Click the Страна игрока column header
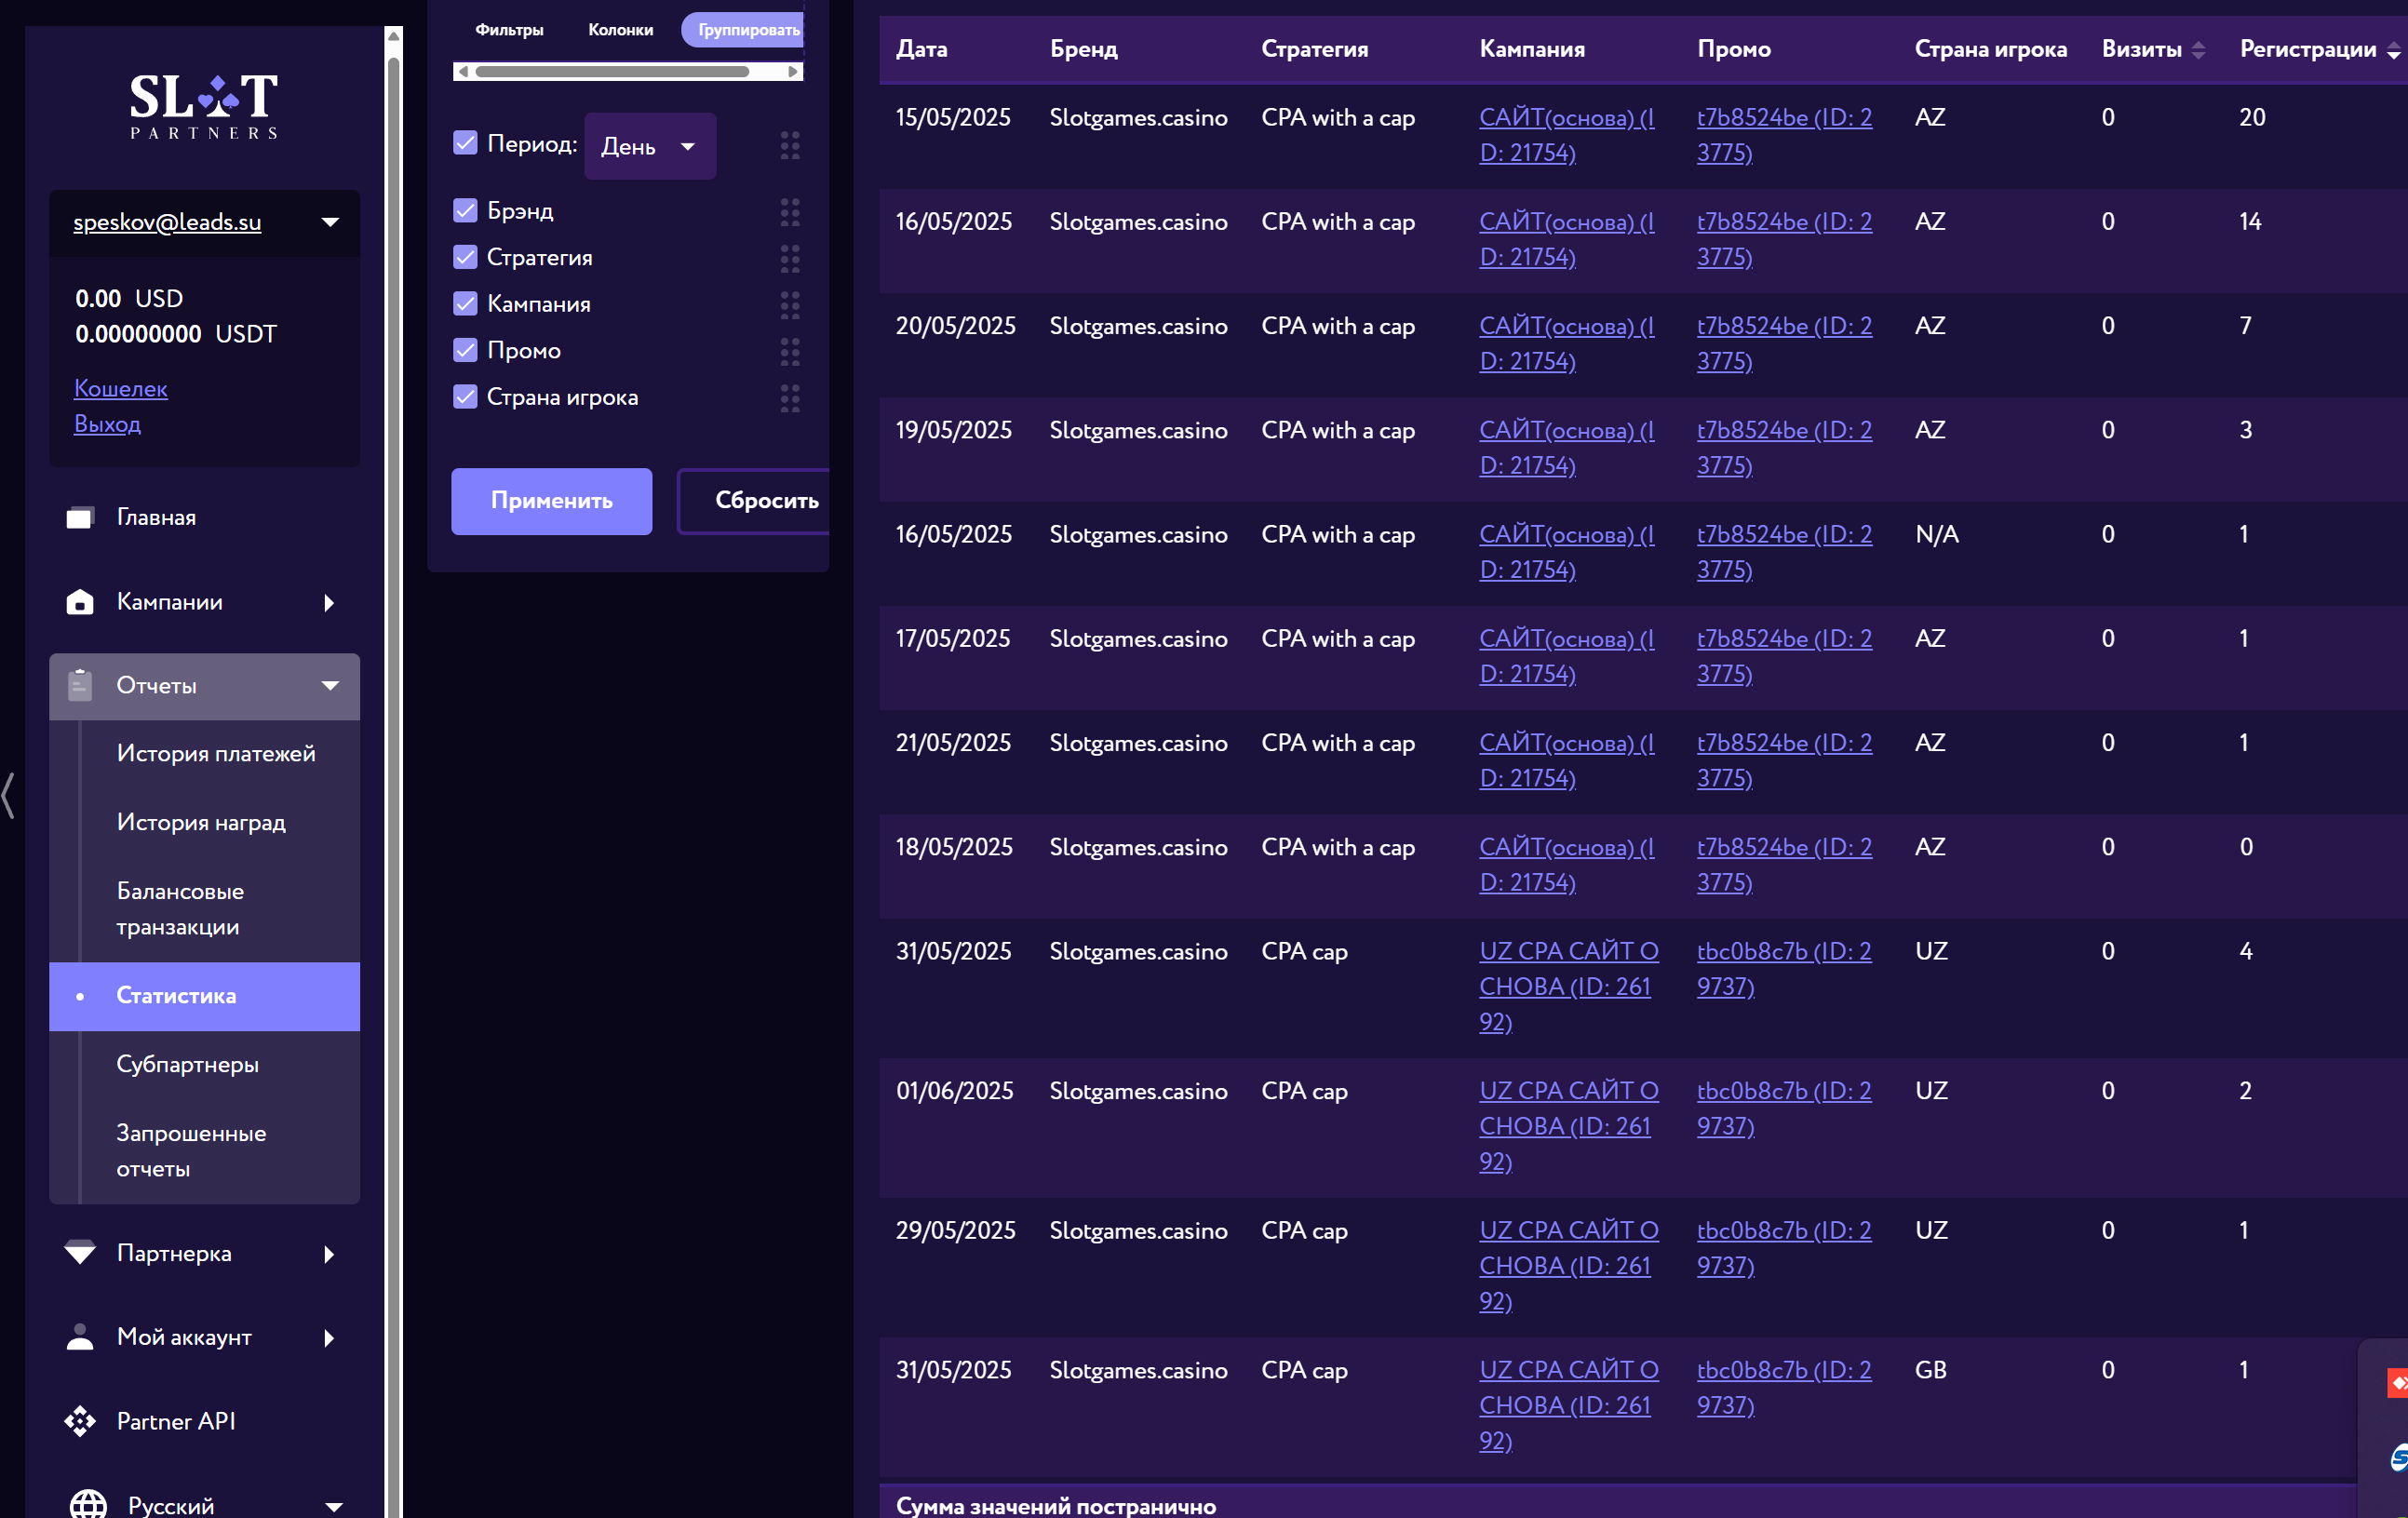Screen dimensions: 2408x1518 coord(1990,49)
